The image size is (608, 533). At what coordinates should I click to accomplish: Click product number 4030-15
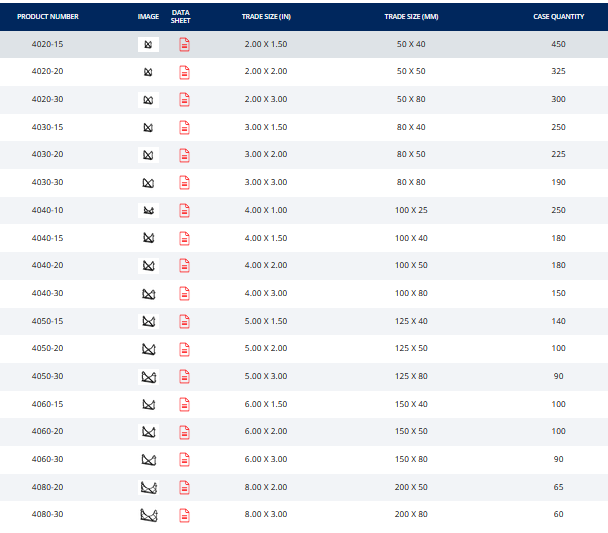click(48, 127)
